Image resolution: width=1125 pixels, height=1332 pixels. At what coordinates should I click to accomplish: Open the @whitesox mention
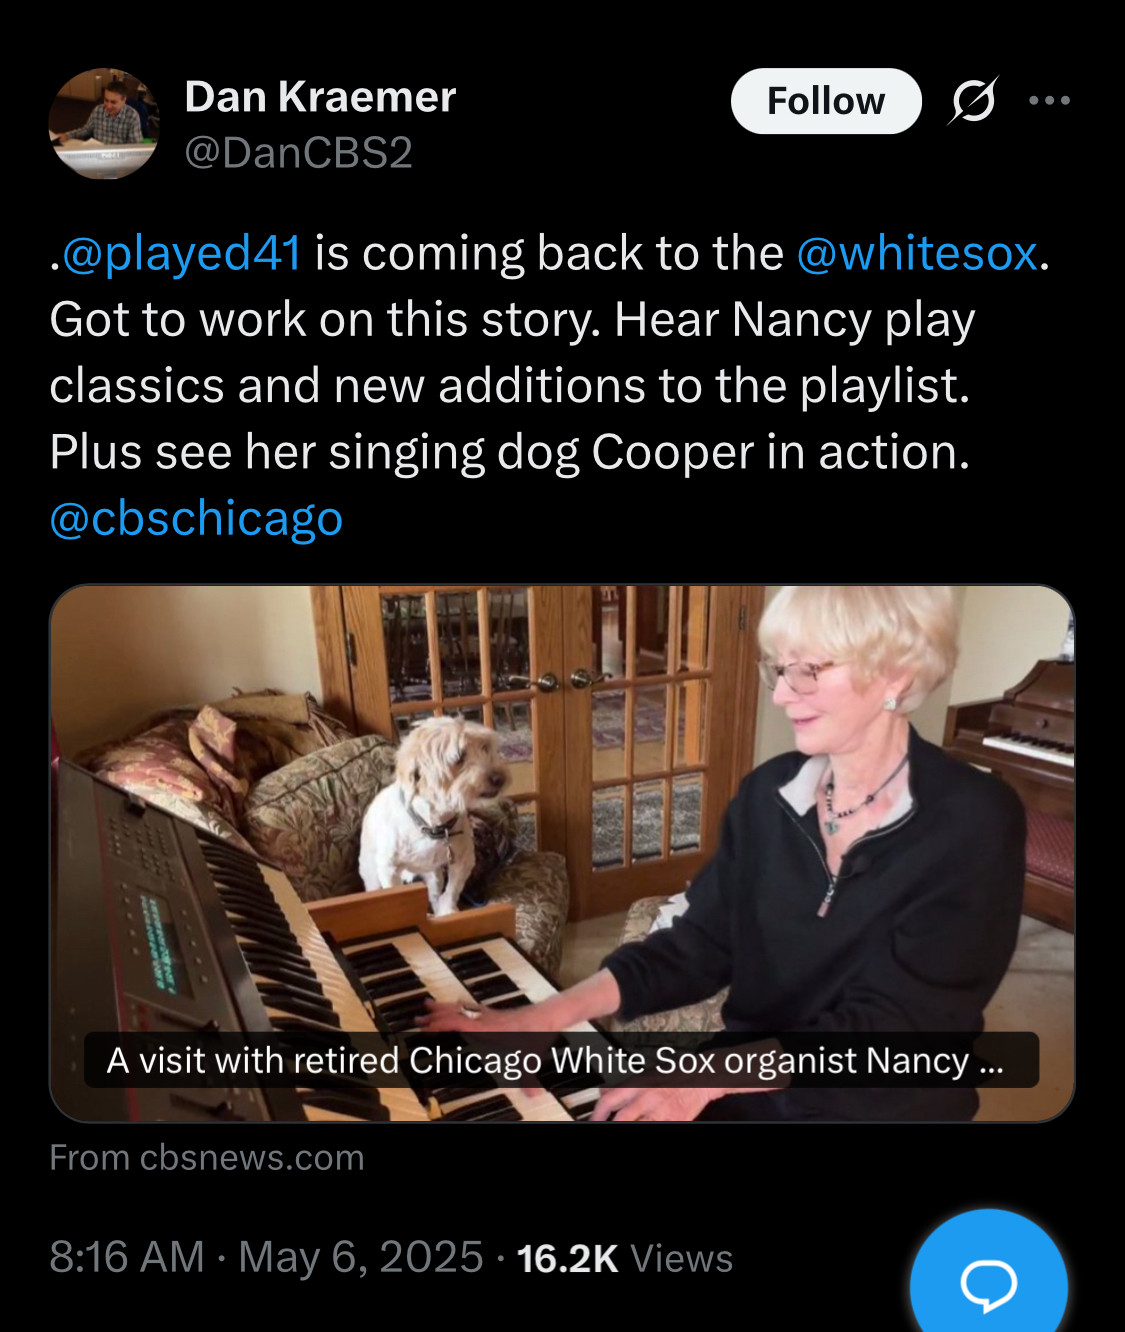coord(917,253)
